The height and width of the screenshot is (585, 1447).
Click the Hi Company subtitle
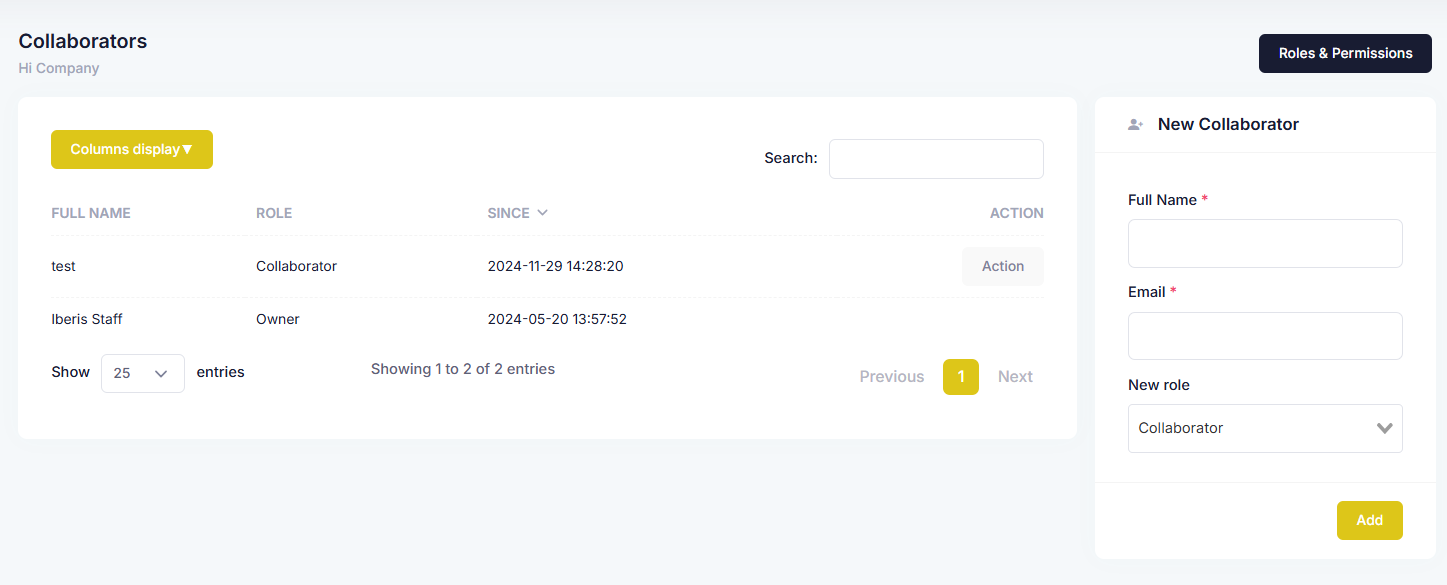tap(59, 68)
